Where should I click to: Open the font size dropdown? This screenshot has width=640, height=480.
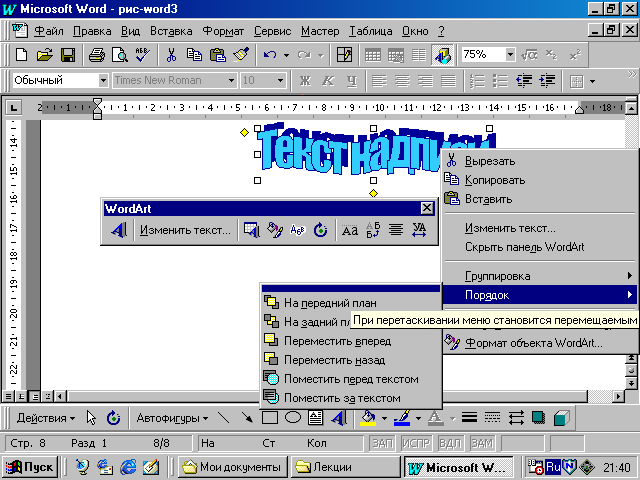[280, 80]
